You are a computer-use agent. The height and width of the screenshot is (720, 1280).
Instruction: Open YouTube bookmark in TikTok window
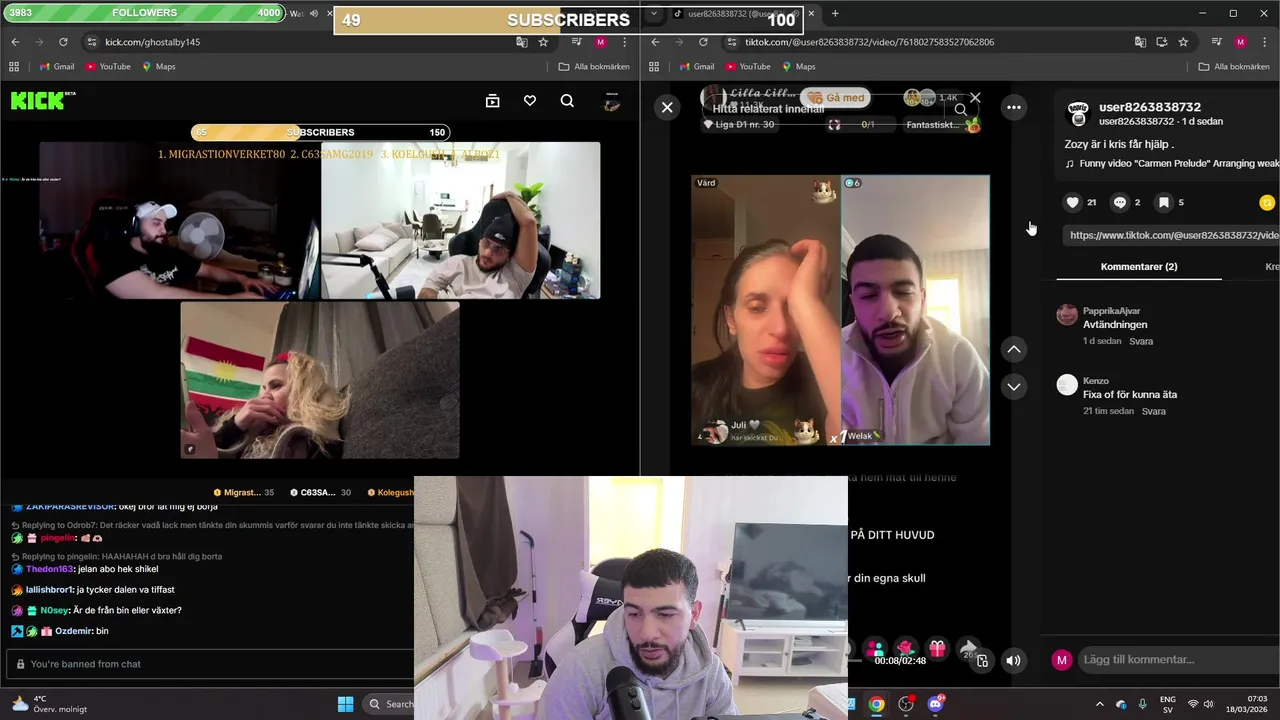[748, 67]
